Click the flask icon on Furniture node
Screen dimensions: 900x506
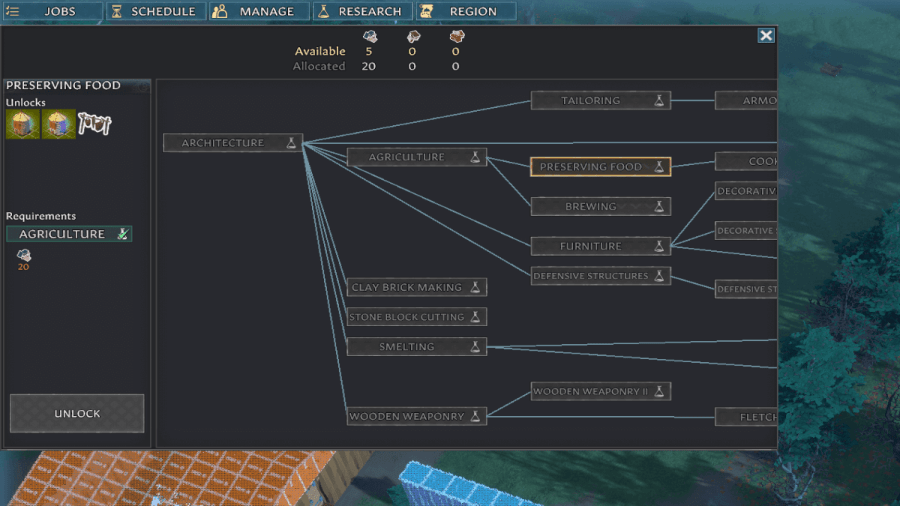[x=659, y=247]
